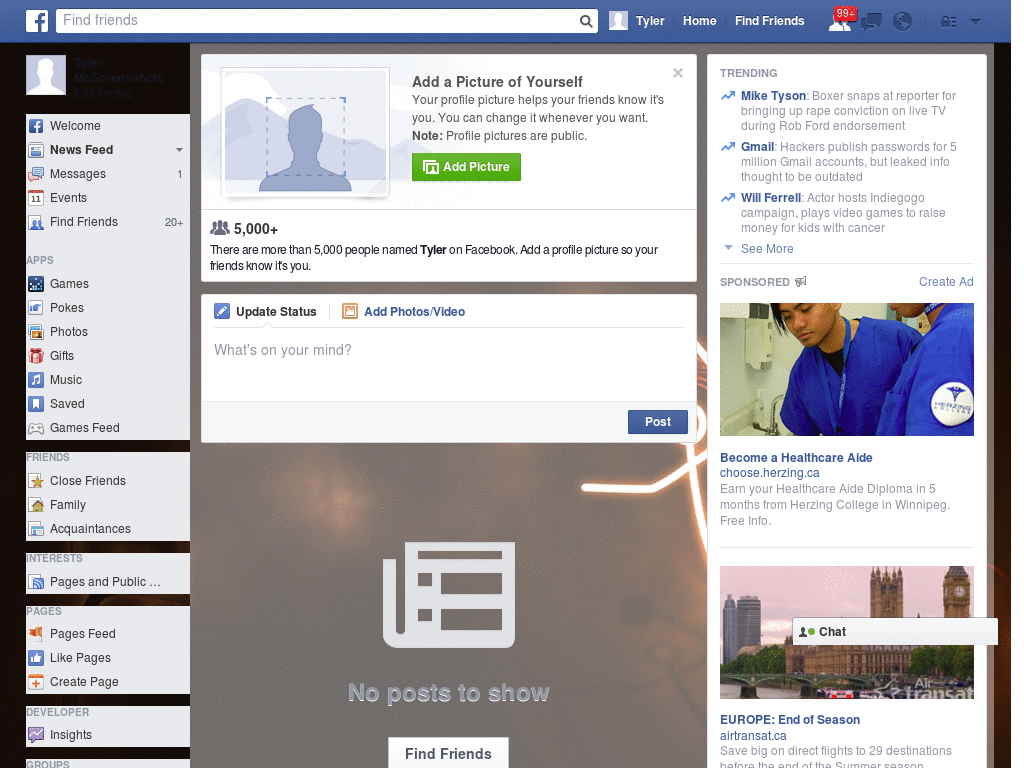1024x768 pixels.
Task: Click the green Add Picture button
Action: pyautogui.click(x=466, y=167)
